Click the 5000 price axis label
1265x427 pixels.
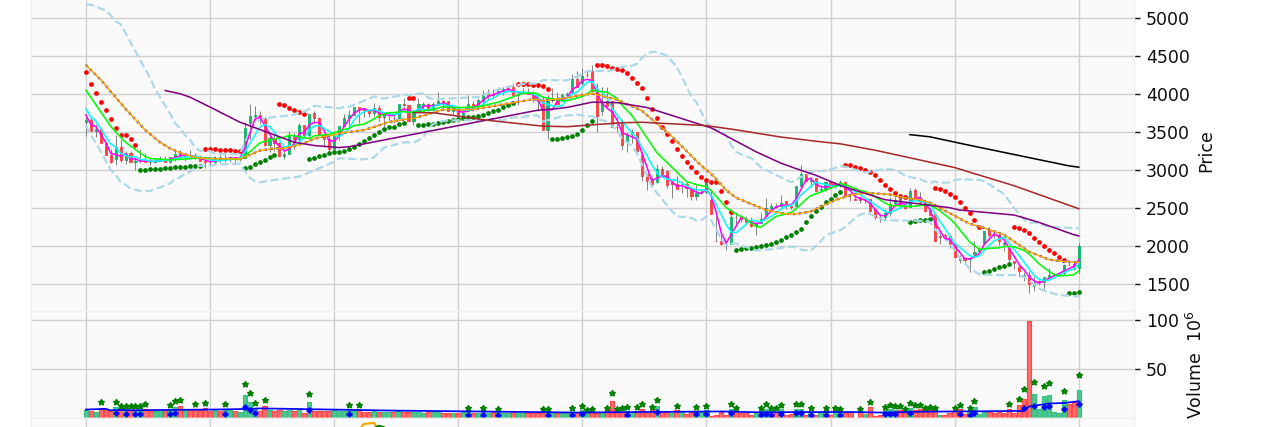tap(1167, 19)
